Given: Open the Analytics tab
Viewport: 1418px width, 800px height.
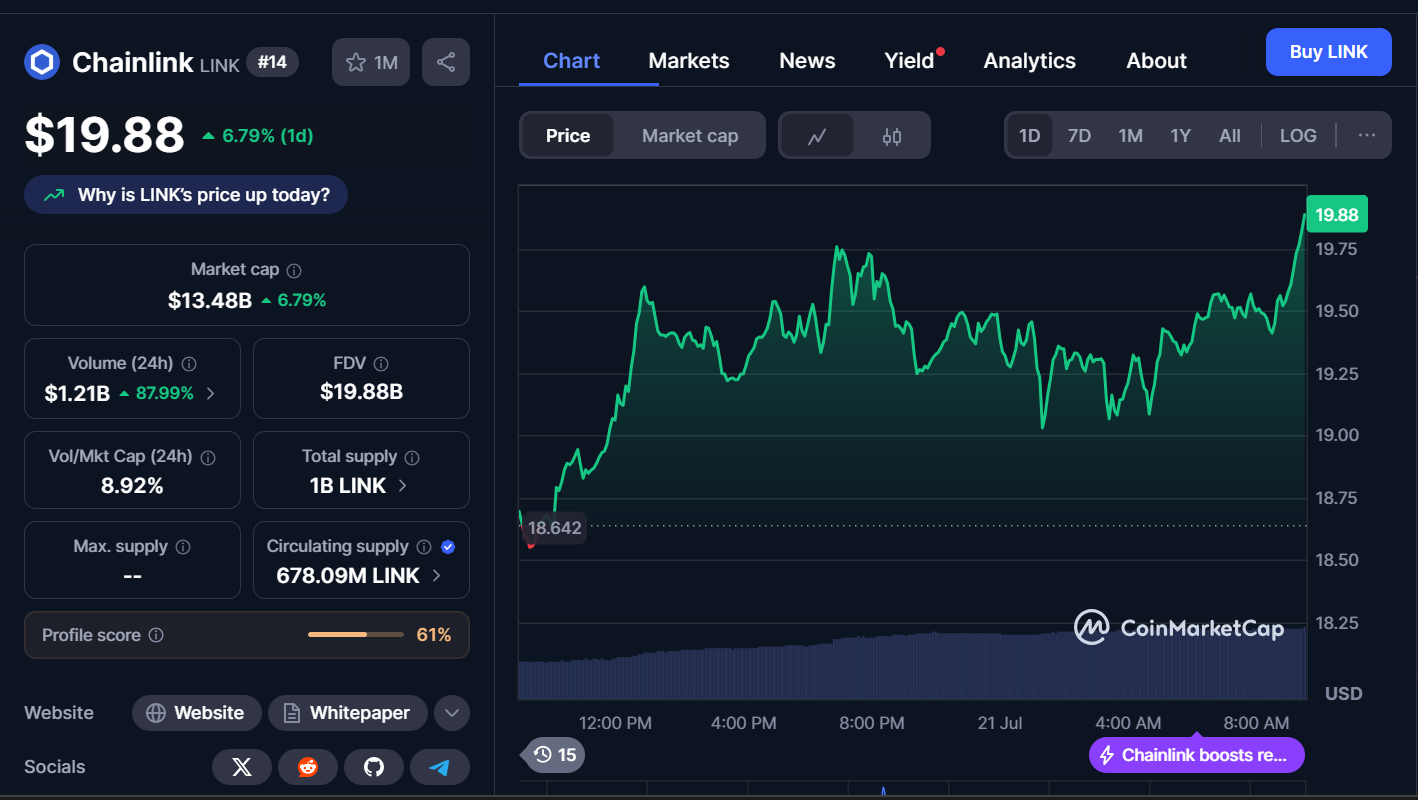Looking at the screenshot, I should [1030, 61].
